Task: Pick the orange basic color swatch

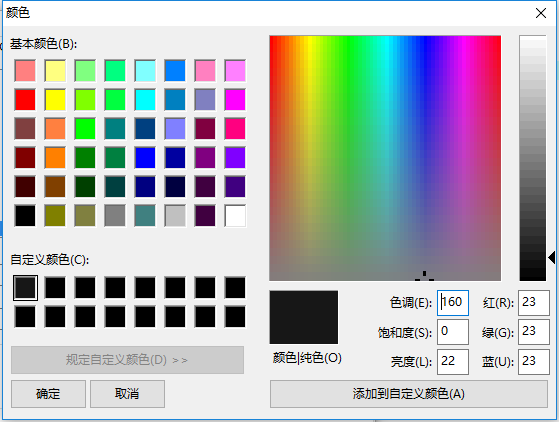Action: point(55,158)
